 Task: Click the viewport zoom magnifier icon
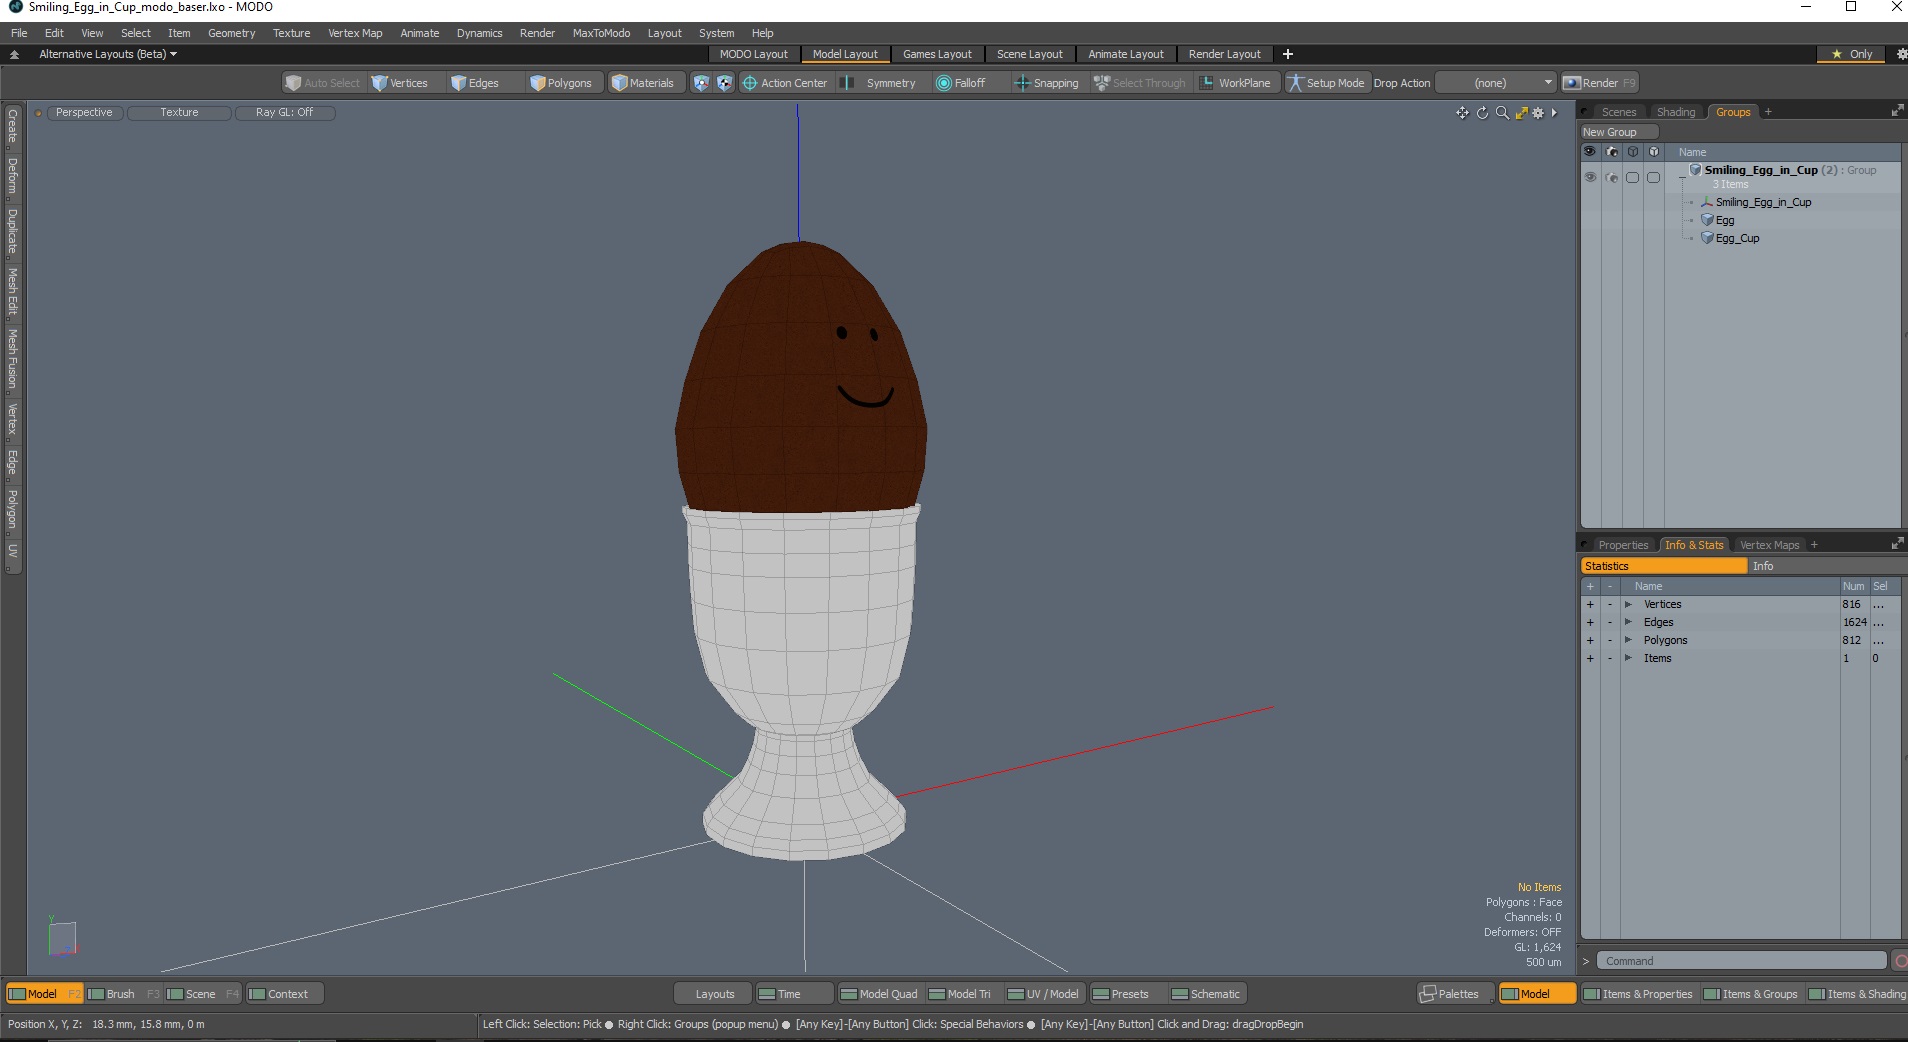(1502, 113)
